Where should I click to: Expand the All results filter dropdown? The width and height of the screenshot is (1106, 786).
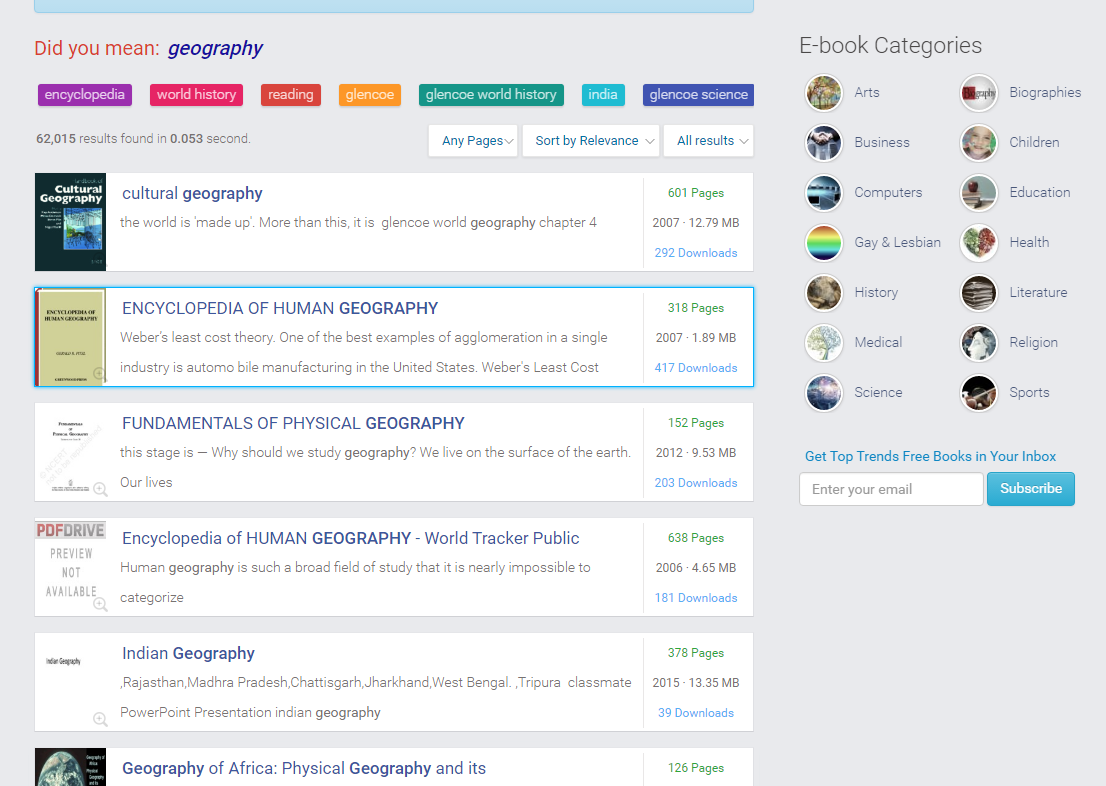[x=711, y=140]
